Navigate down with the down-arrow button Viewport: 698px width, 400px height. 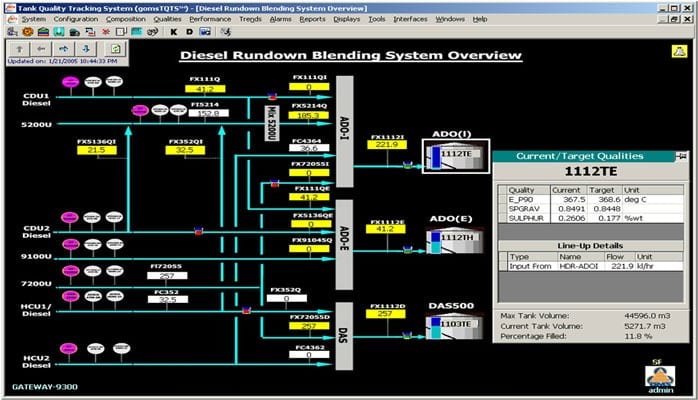click(x=86, y=49)
